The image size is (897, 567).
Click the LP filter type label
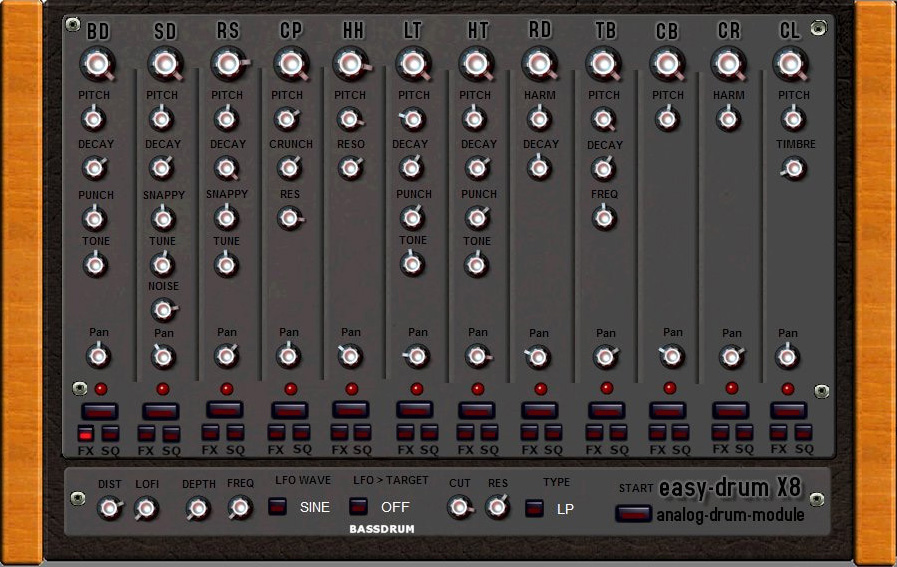(x=565, y=509)
